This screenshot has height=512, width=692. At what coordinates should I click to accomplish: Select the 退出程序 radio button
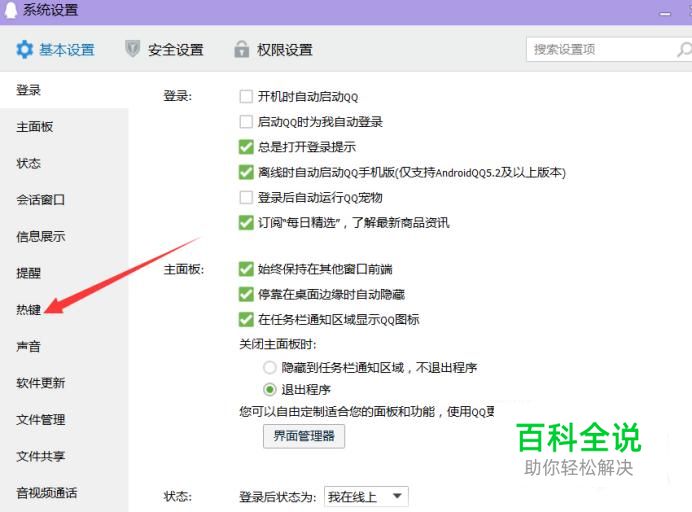pyautogui.click(x=270, y=390)
